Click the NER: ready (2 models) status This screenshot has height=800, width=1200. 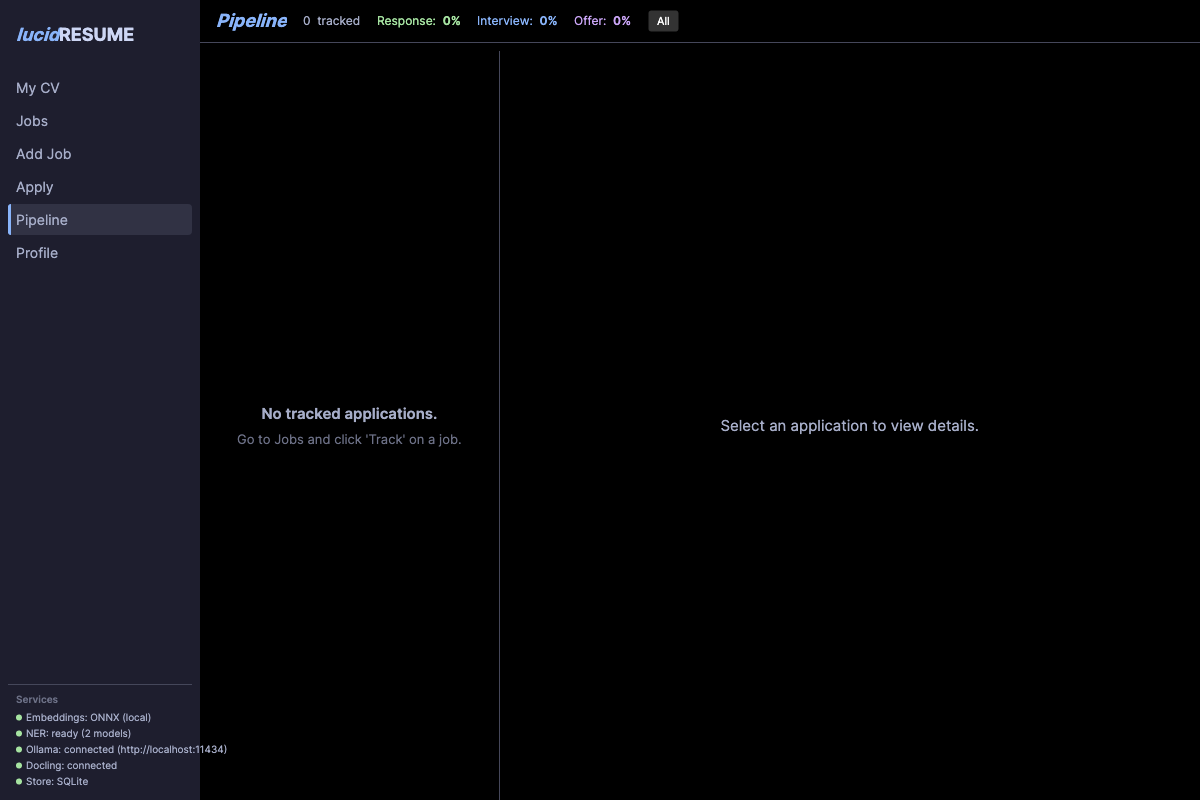[x=78, y=734]
